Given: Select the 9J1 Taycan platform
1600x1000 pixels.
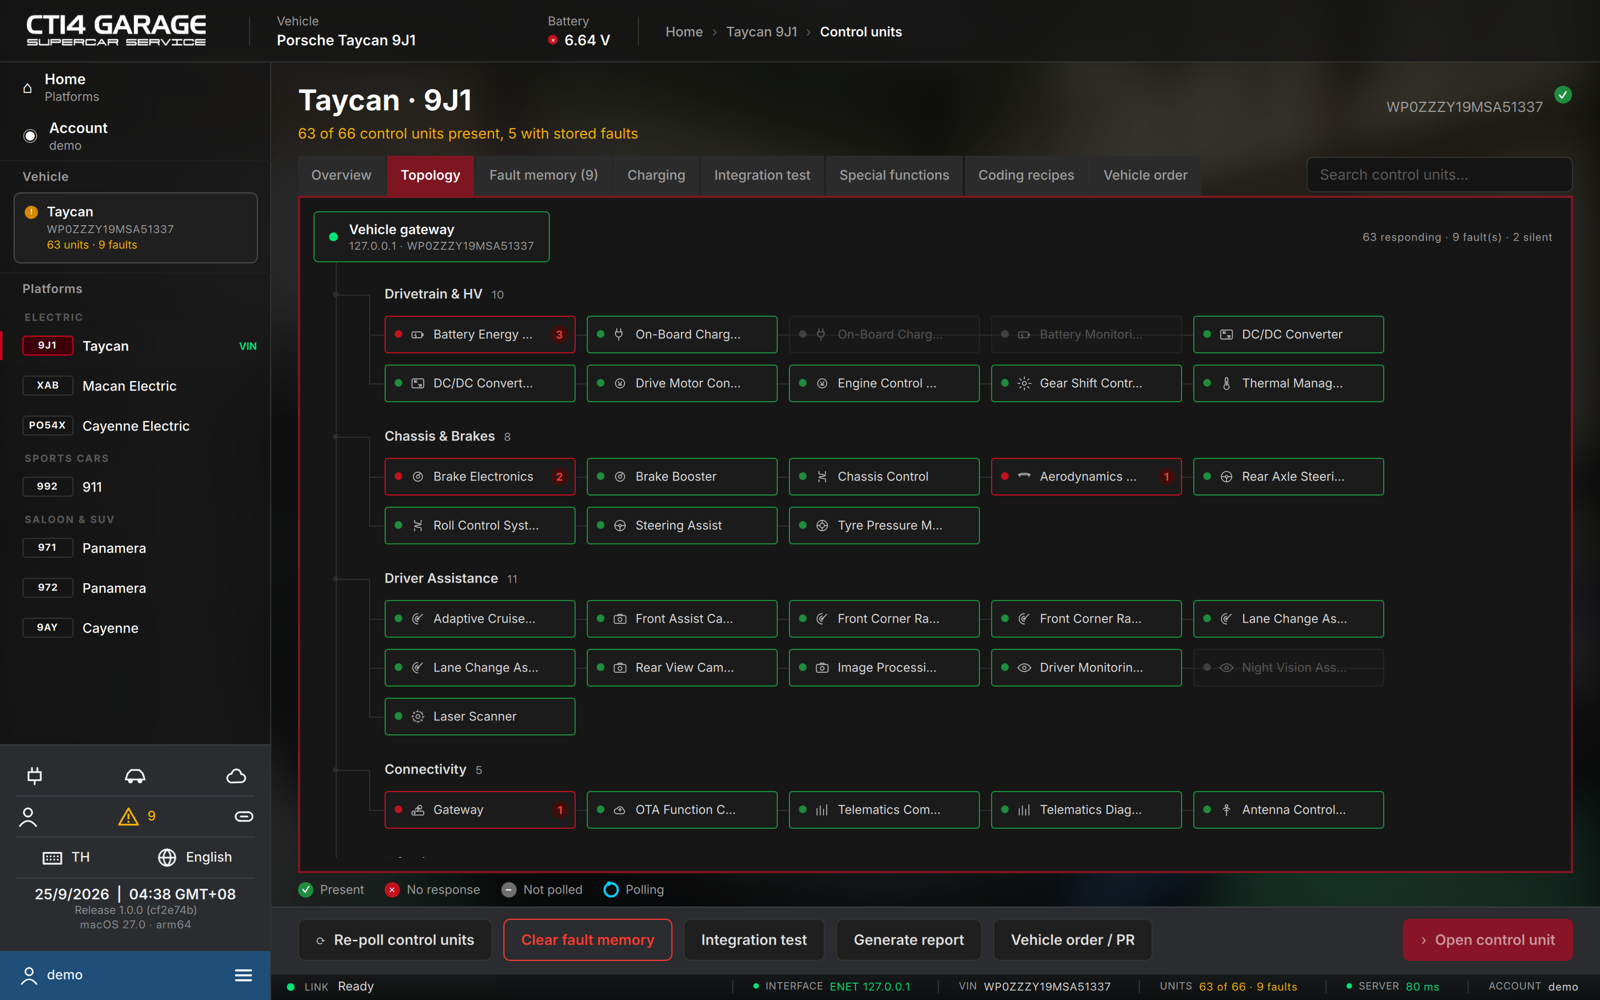Looking at the screenshot, I should tap(135, 346).
